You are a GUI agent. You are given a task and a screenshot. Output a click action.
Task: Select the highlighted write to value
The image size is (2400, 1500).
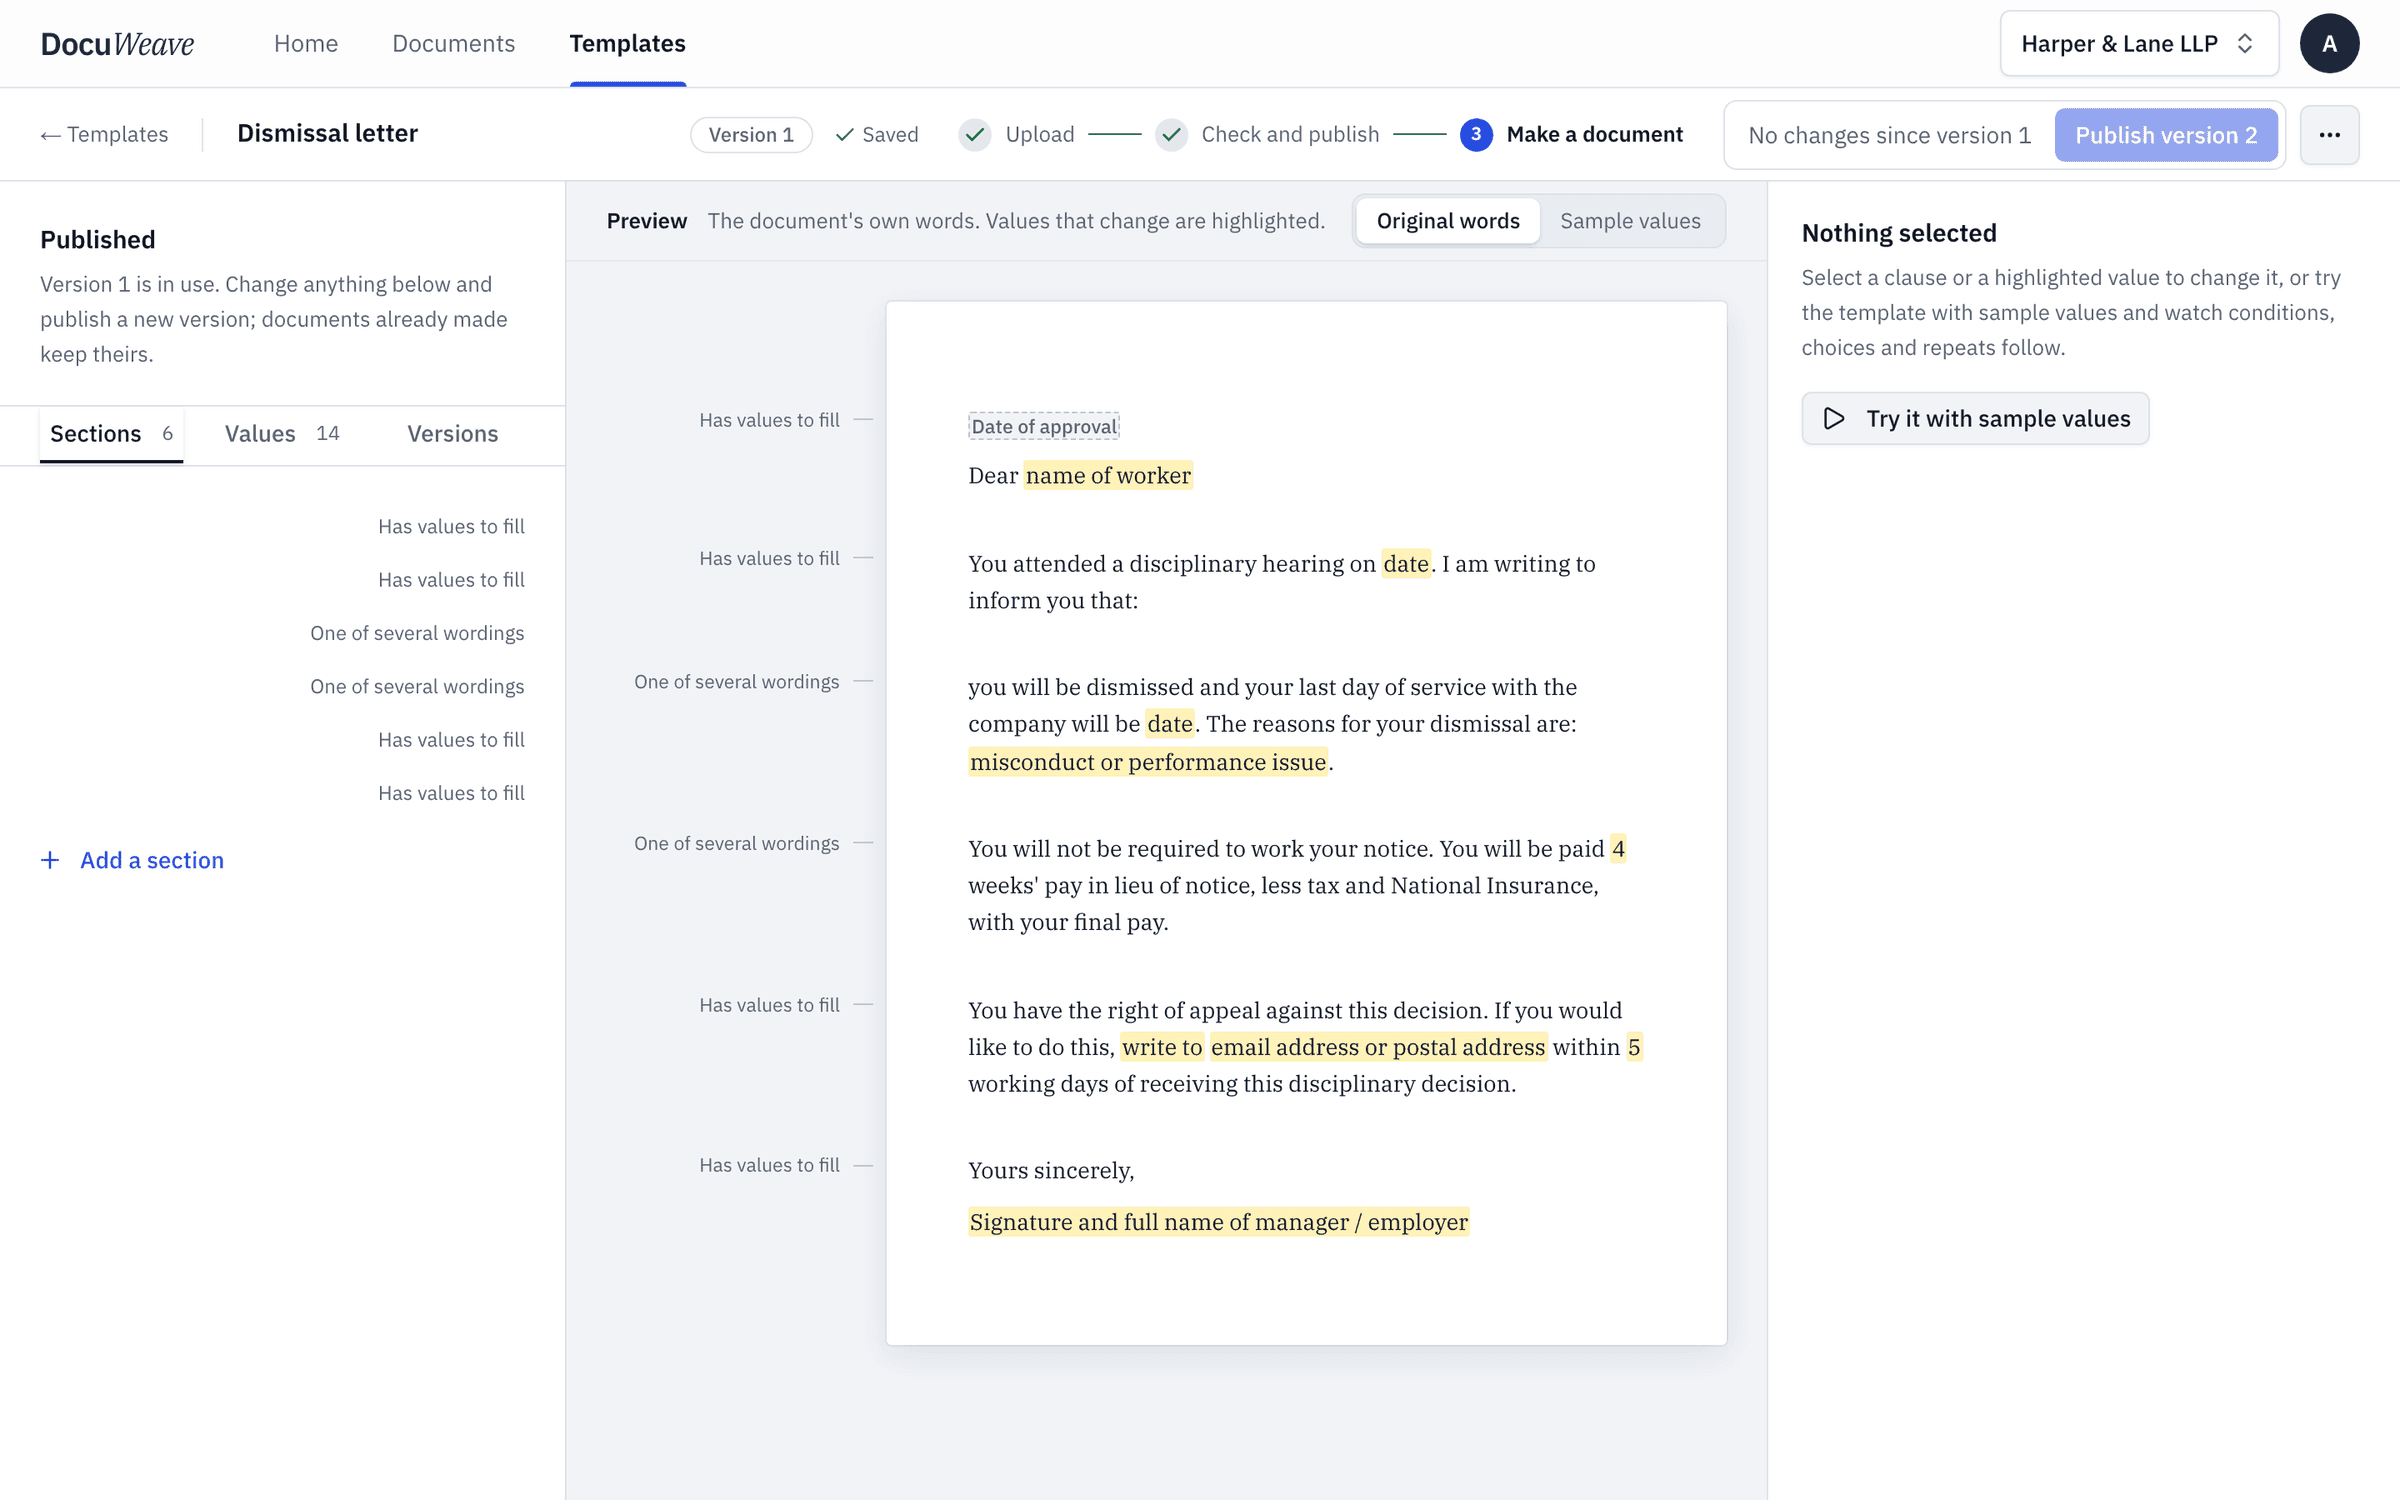coord(1162,1047)
